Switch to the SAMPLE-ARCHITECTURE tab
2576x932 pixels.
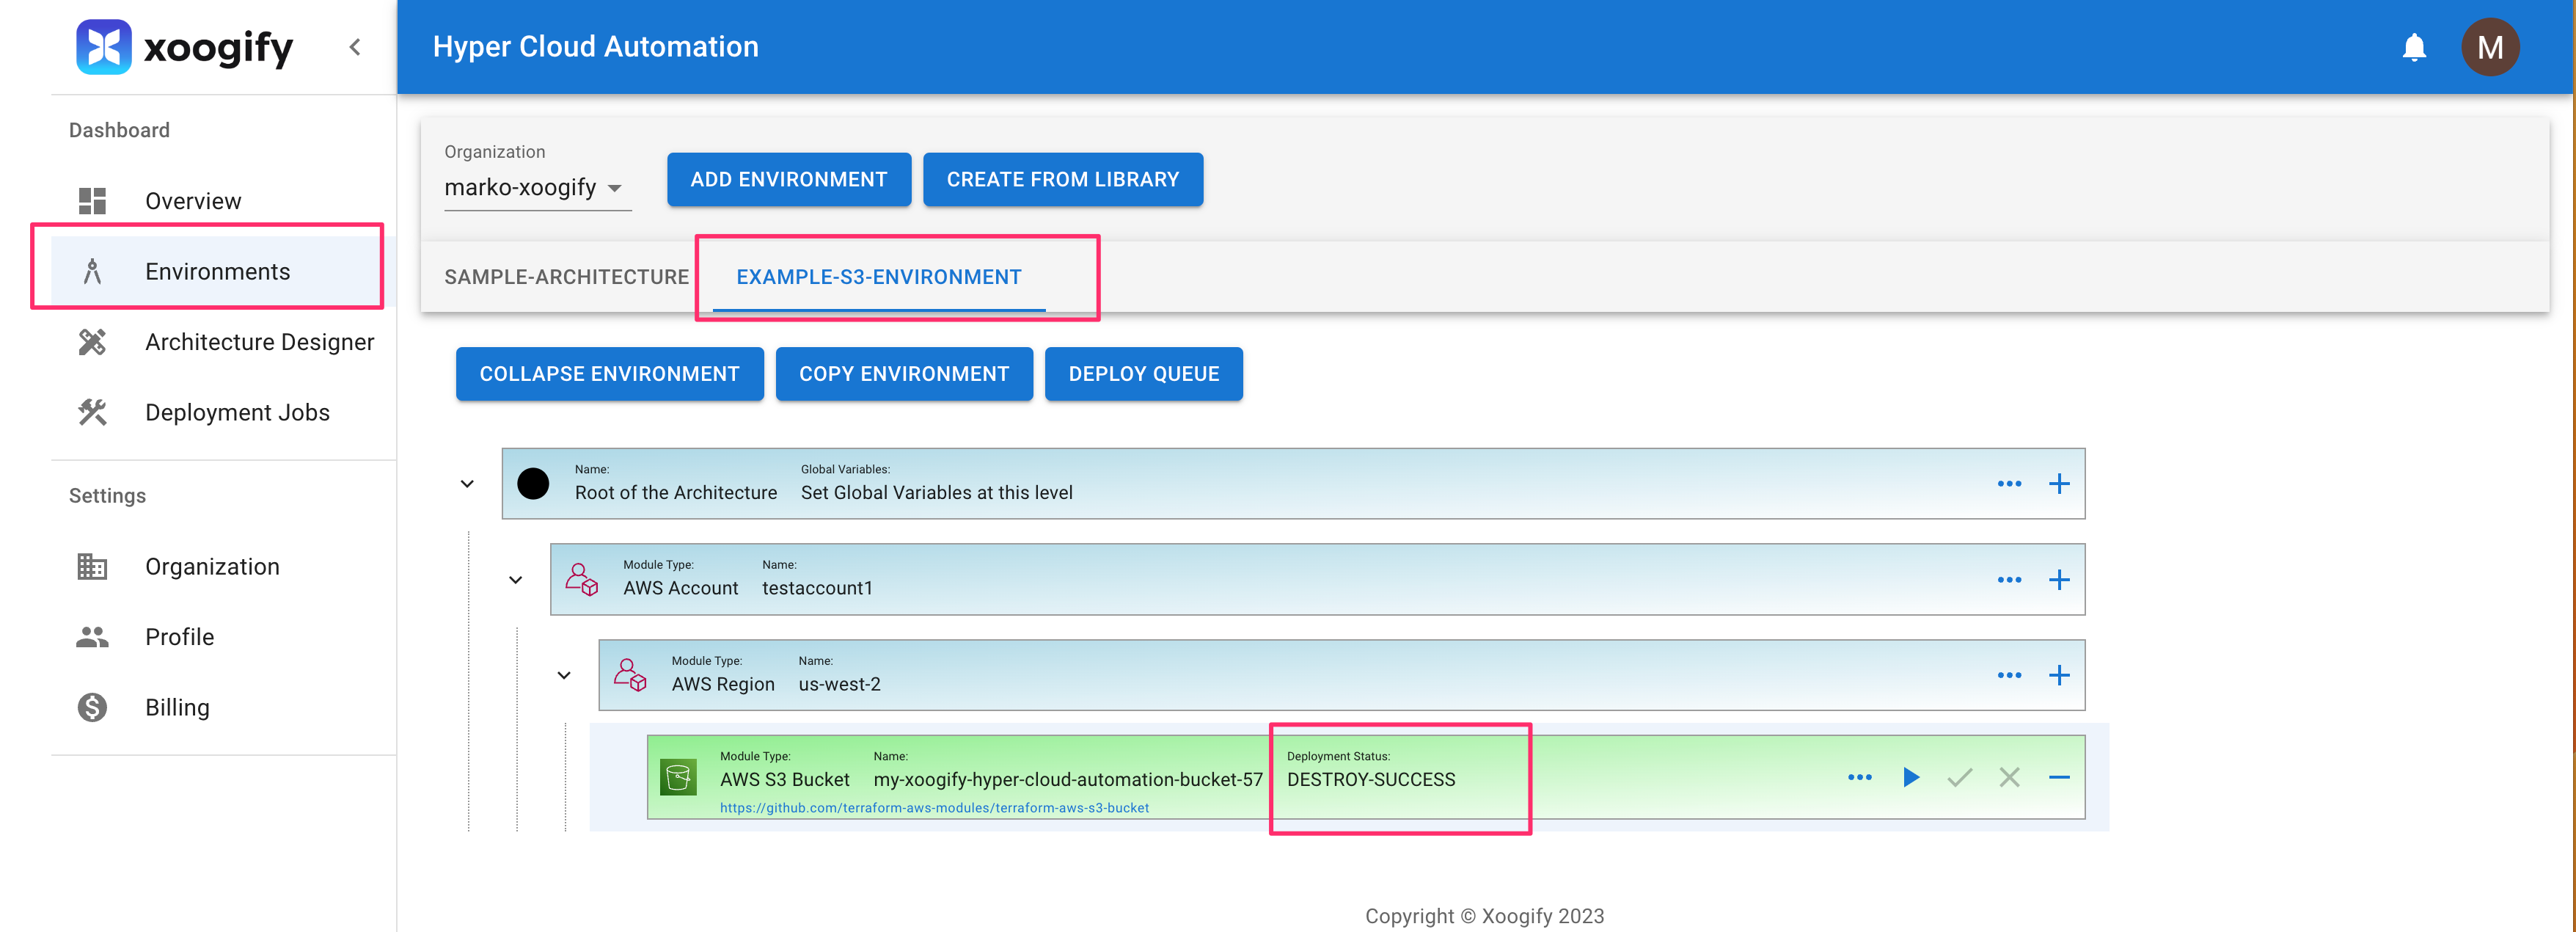click(x=566, y=277)
